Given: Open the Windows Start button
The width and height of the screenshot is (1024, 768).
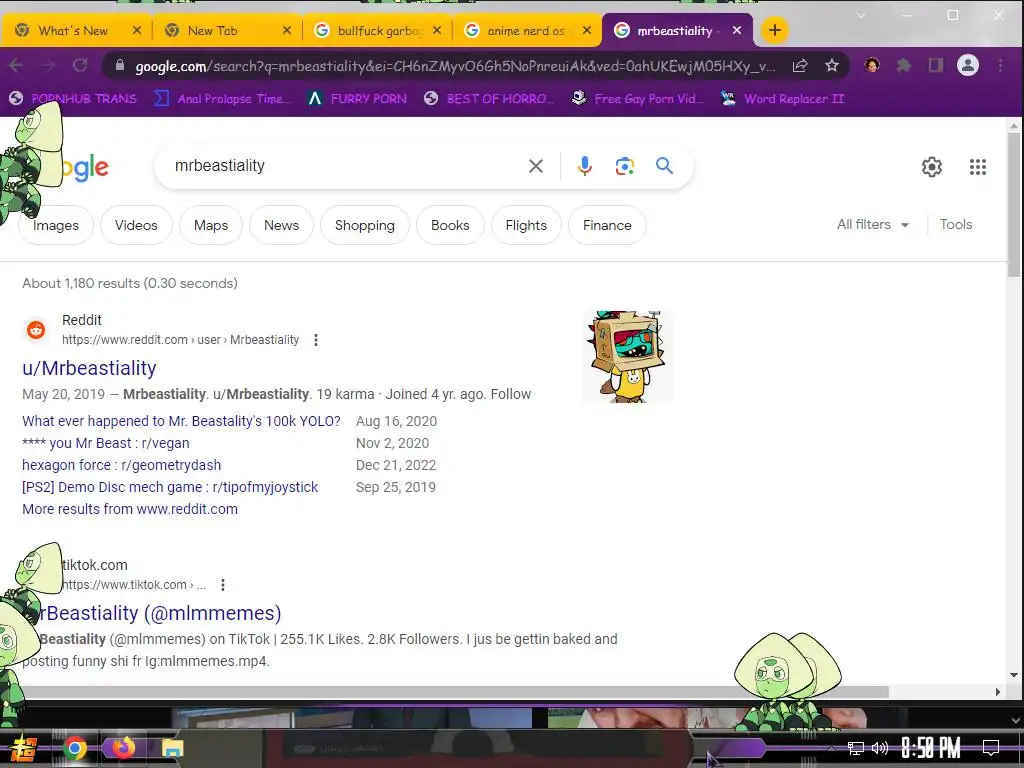Looking at the screenshot, I should click(x=24, y=748).
